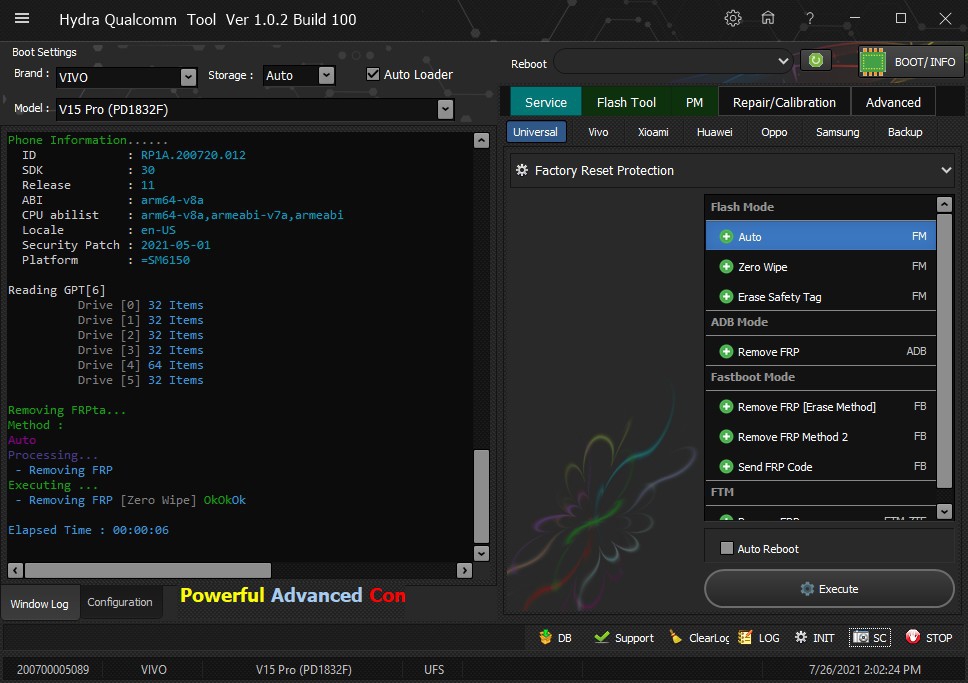Open the DB database button

click(555, 637)
